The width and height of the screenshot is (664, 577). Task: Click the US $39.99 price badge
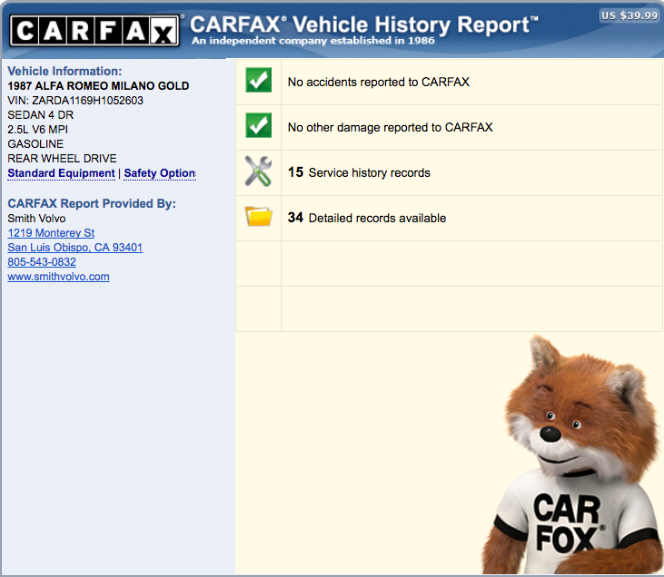coord(630,16)
